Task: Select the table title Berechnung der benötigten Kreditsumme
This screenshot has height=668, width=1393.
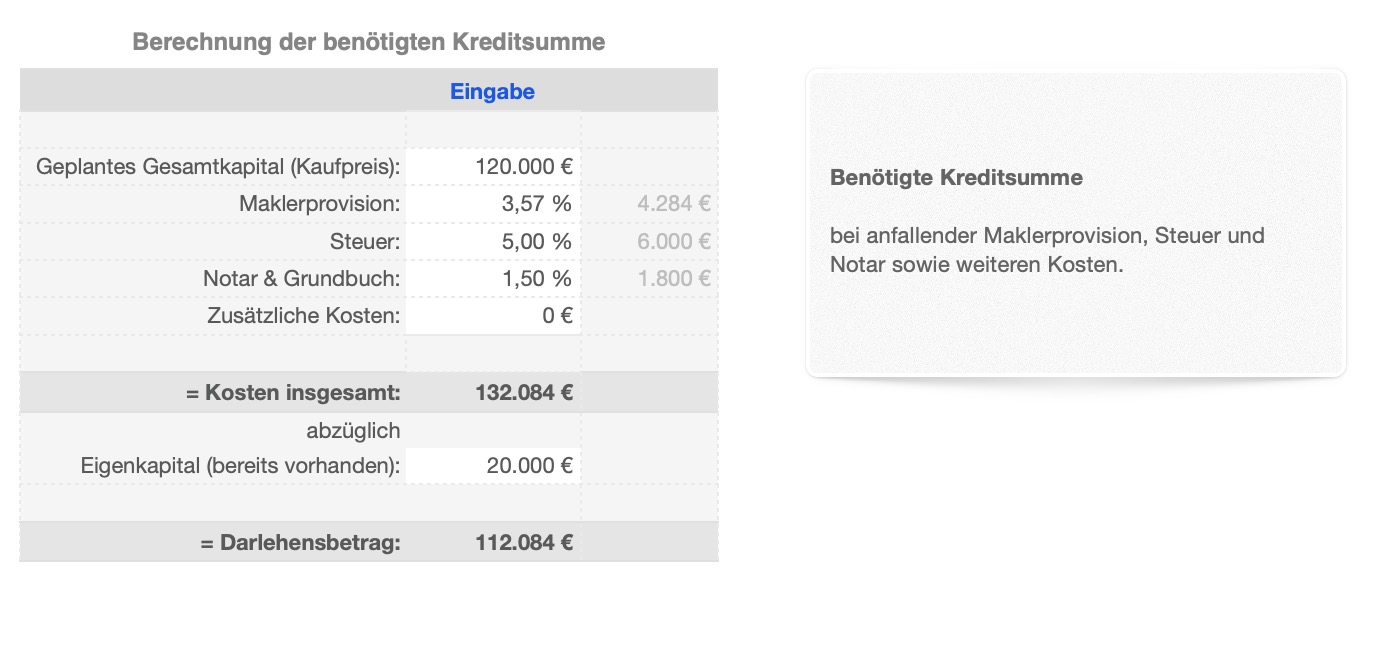Action: (368, 42)
